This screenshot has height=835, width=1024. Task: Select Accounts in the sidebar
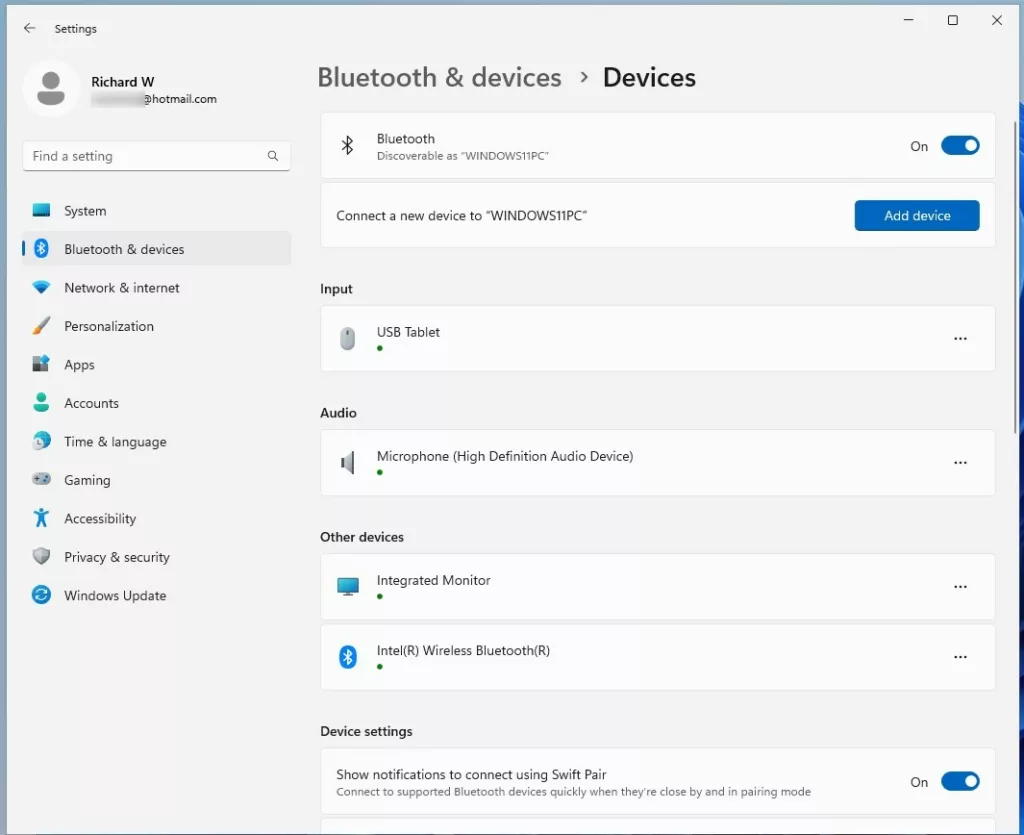[157, 403]
